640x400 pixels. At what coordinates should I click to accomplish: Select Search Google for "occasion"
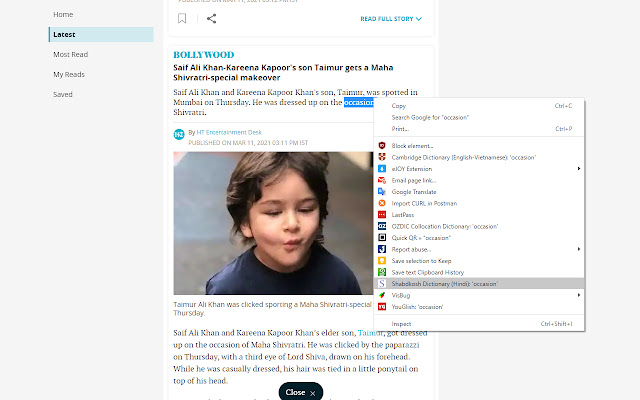[x=479, y=117]
